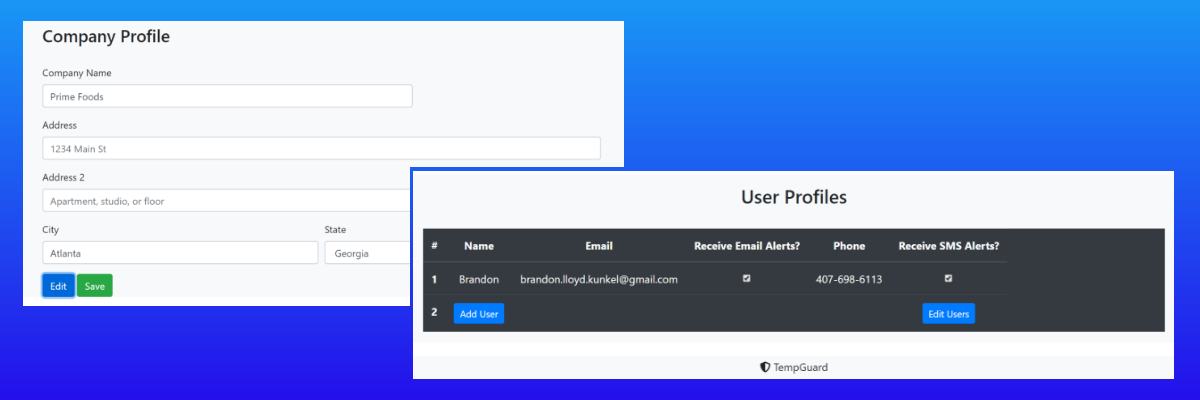This screenshot has width=1200, height=400.
Task: Click the Edit button in Company Profile
Action: pyautogui.click(x=58, y=286)
